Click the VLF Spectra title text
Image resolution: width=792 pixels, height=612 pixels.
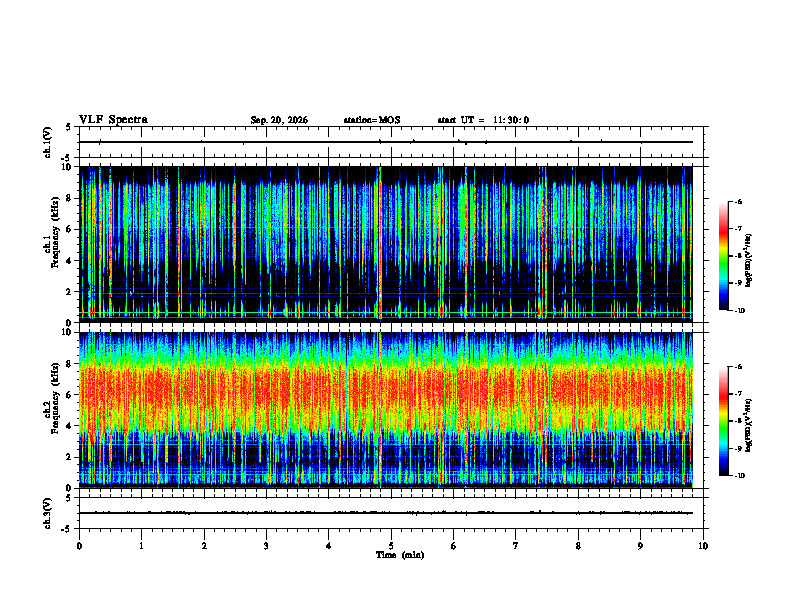pyautogui.click(x=113, y=120)
